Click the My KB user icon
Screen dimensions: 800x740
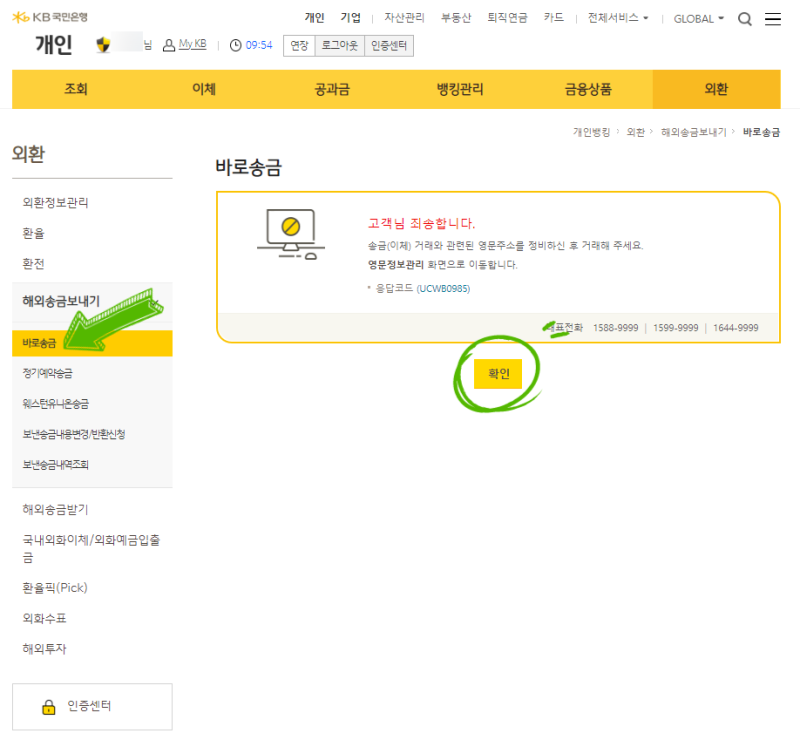168,45
